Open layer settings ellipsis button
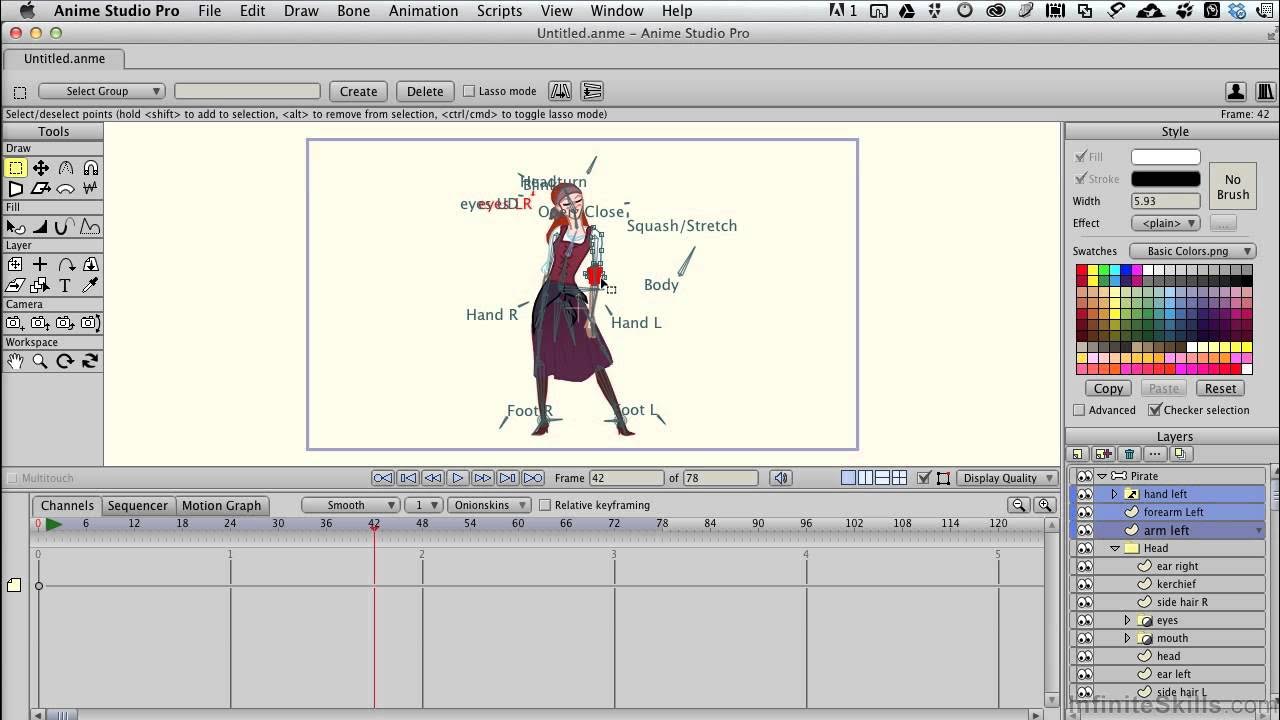1280x720 pixels. pyautogui.click(x=1154, y=454)
